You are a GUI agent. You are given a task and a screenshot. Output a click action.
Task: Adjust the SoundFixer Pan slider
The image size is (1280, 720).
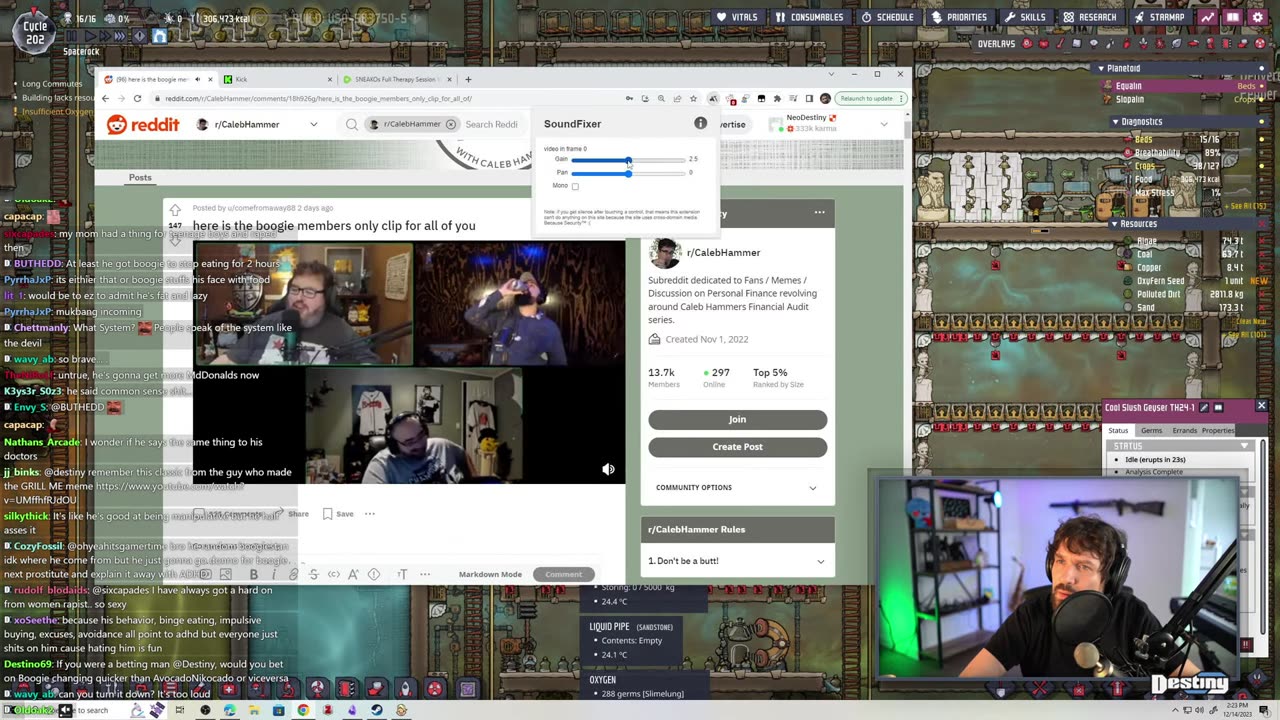coord(628,173)
